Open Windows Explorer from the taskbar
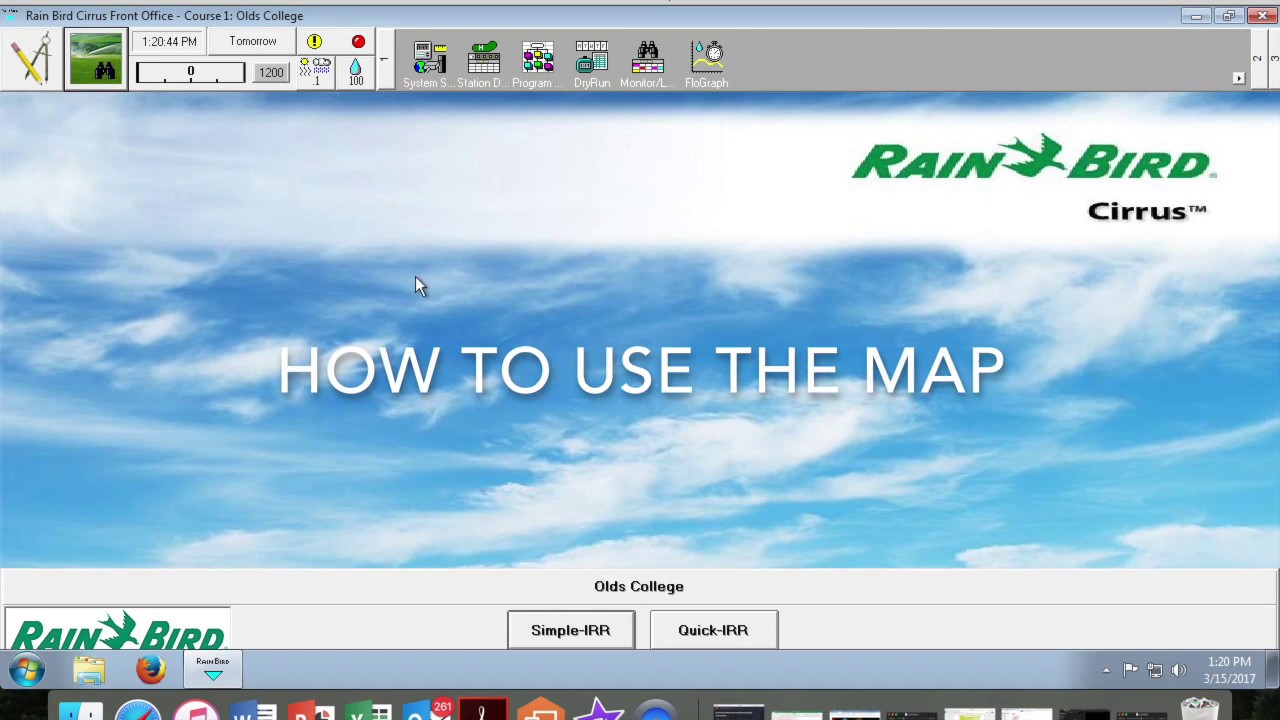Viewport: 1280px width, 720px height. [89, 670]
